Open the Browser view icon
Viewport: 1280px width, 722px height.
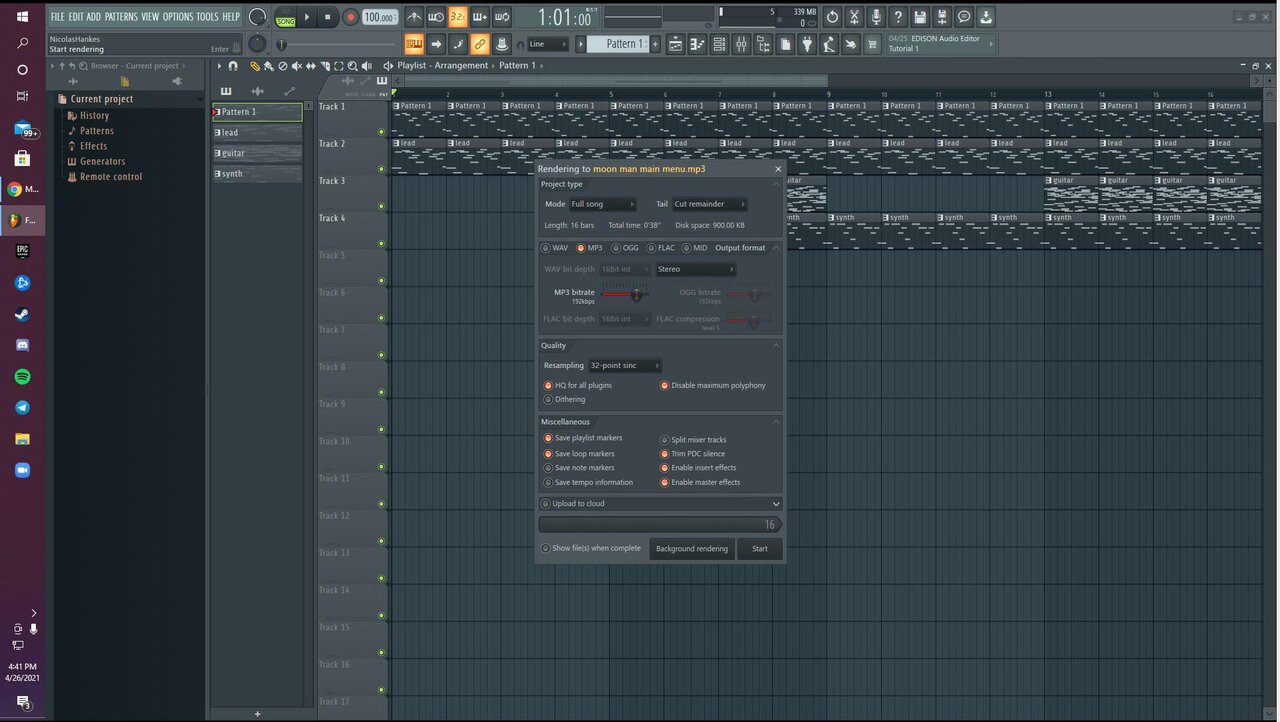[x=763, y=44]
